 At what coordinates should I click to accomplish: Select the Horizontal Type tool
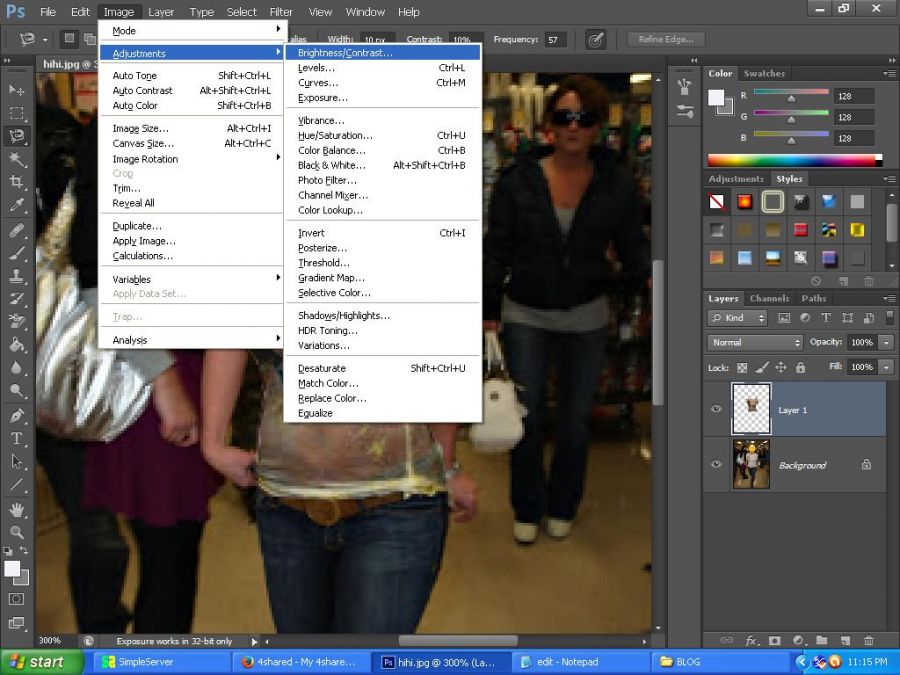pos(17,439)
